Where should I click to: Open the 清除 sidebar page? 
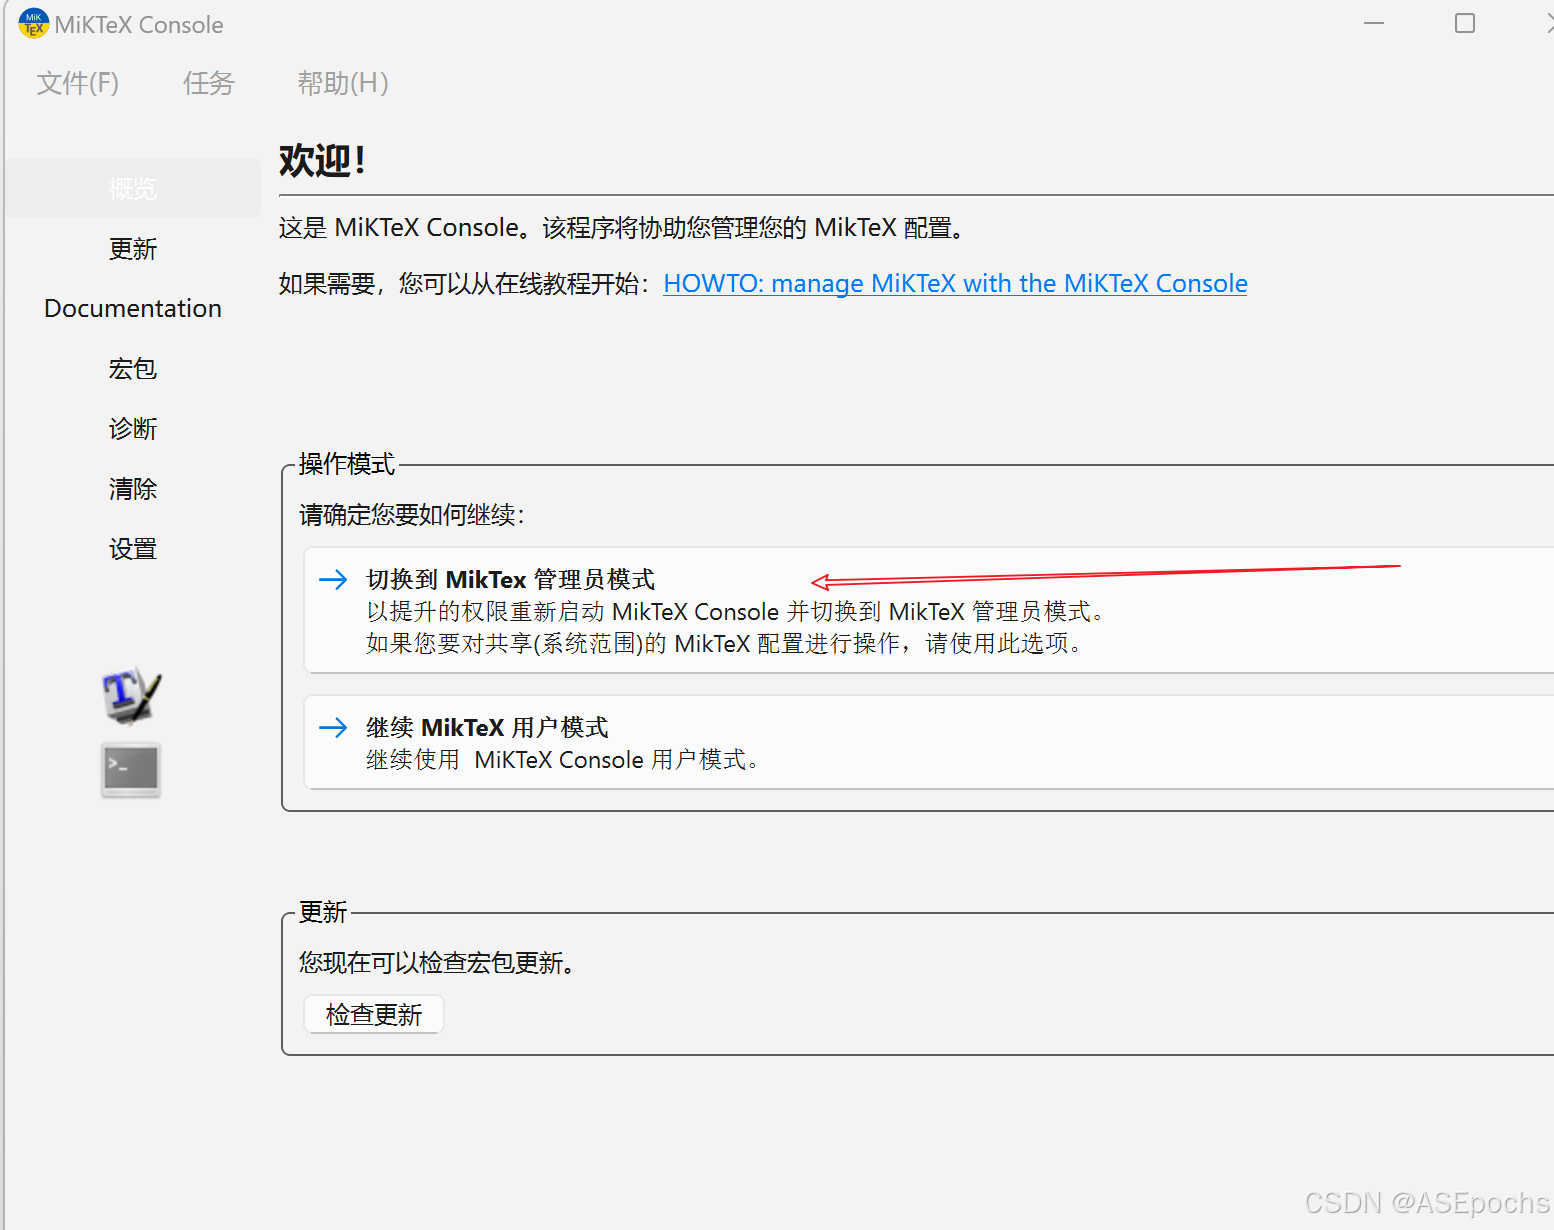coord(133,489)
